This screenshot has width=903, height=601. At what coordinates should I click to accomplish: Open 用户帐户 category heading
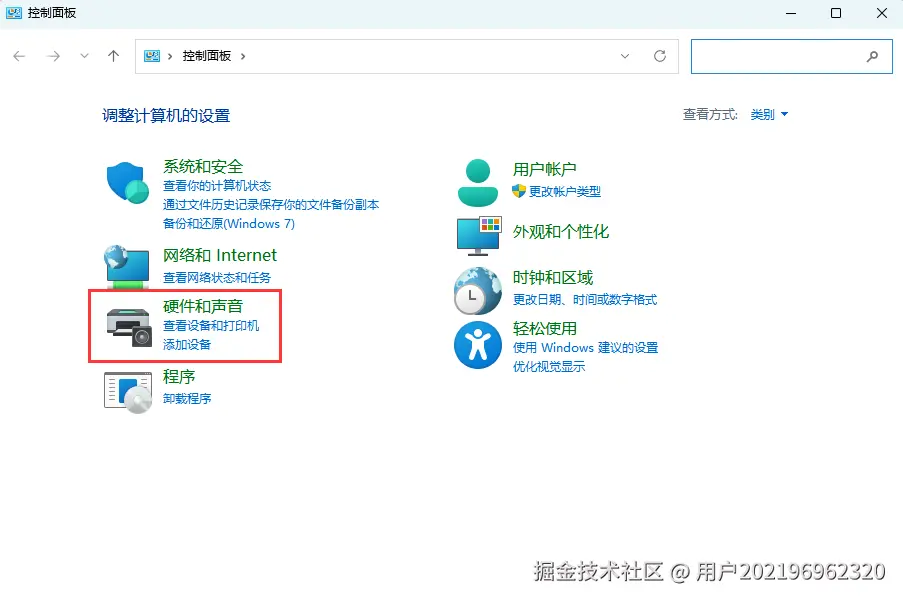[544, 169]
